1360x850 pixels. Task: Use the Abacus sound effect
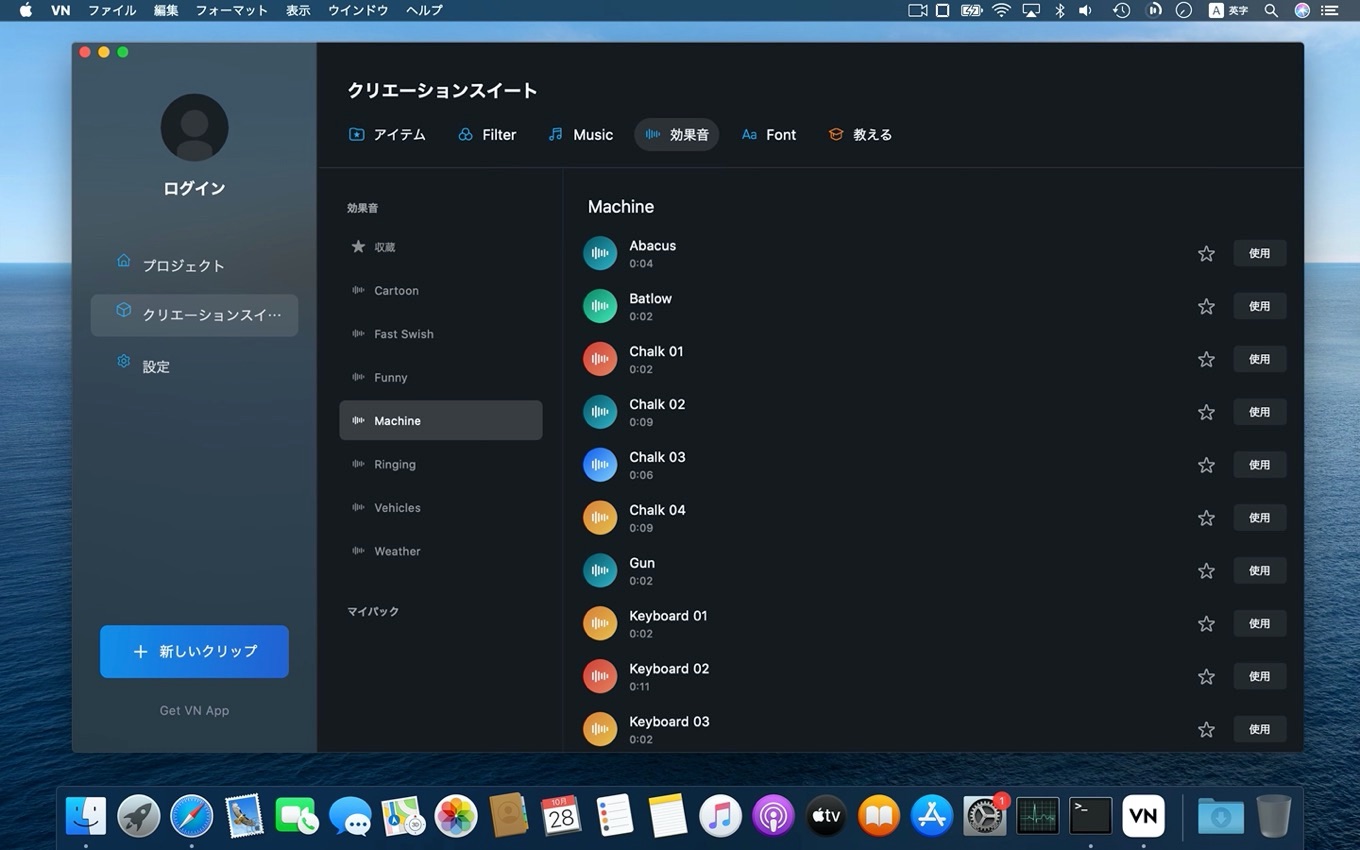pyautogui.click(x=1259, y=254)
